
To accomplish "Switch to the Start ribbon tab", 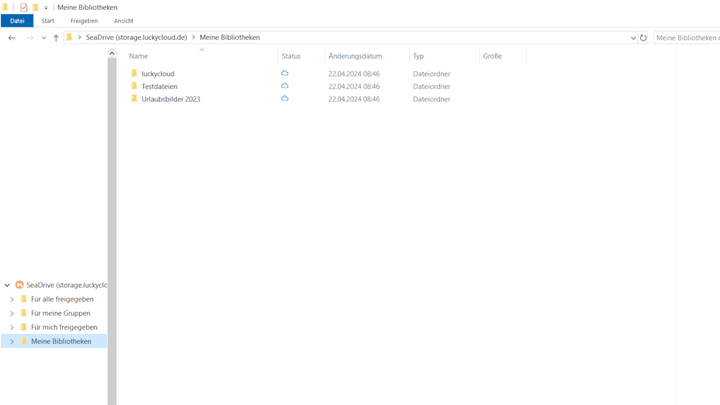I will 48,21.
